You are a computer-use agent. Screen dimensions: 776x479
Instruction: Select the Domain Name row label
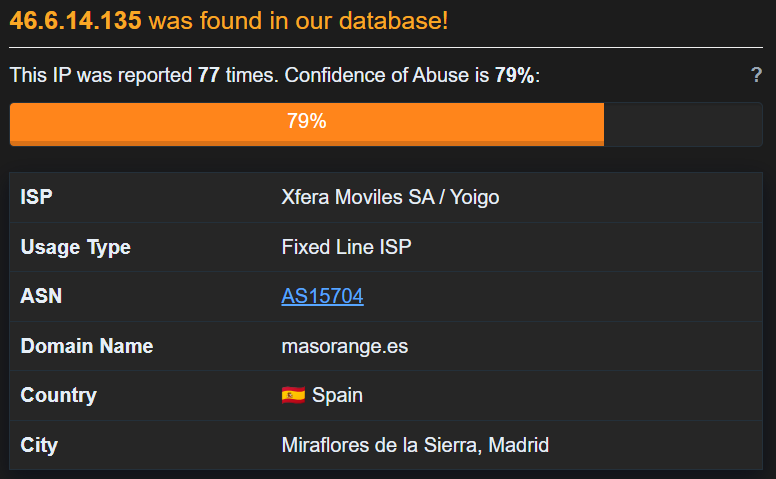click(87, 346)
